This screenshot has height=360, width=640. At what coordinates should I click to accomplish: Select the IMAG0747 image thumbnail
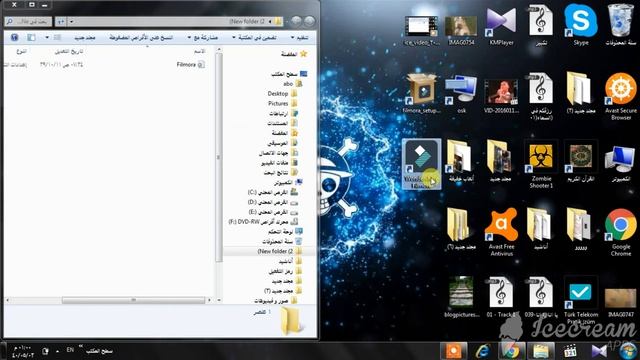[620, 302]
